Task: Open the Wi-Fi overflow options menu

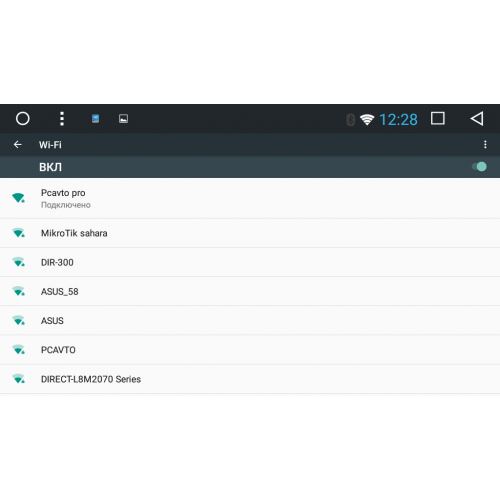Action: tap(485, 144)
